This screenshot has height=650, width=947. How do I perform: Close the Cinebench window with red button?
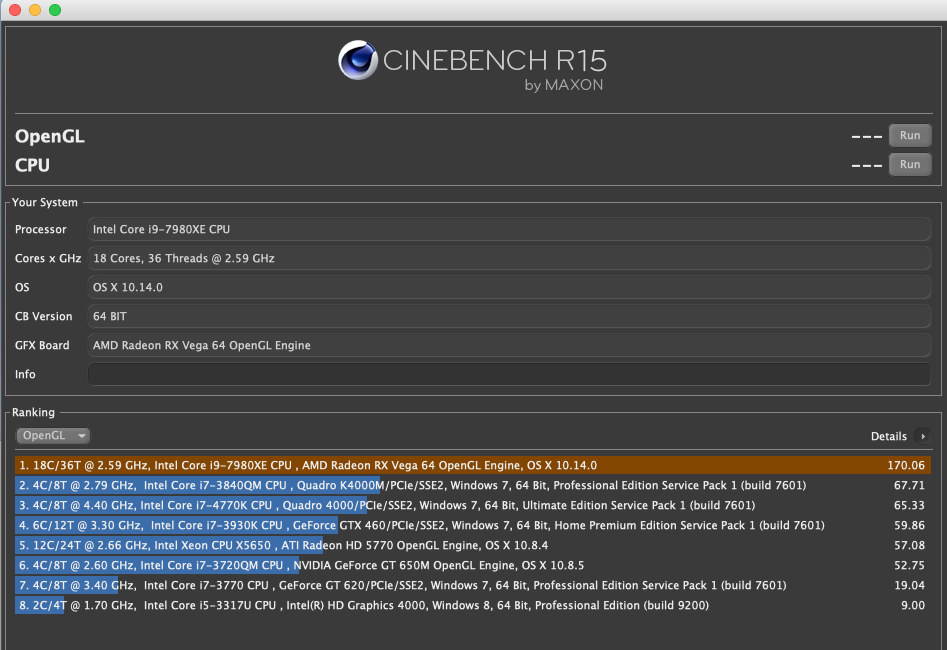coord(16,10)
